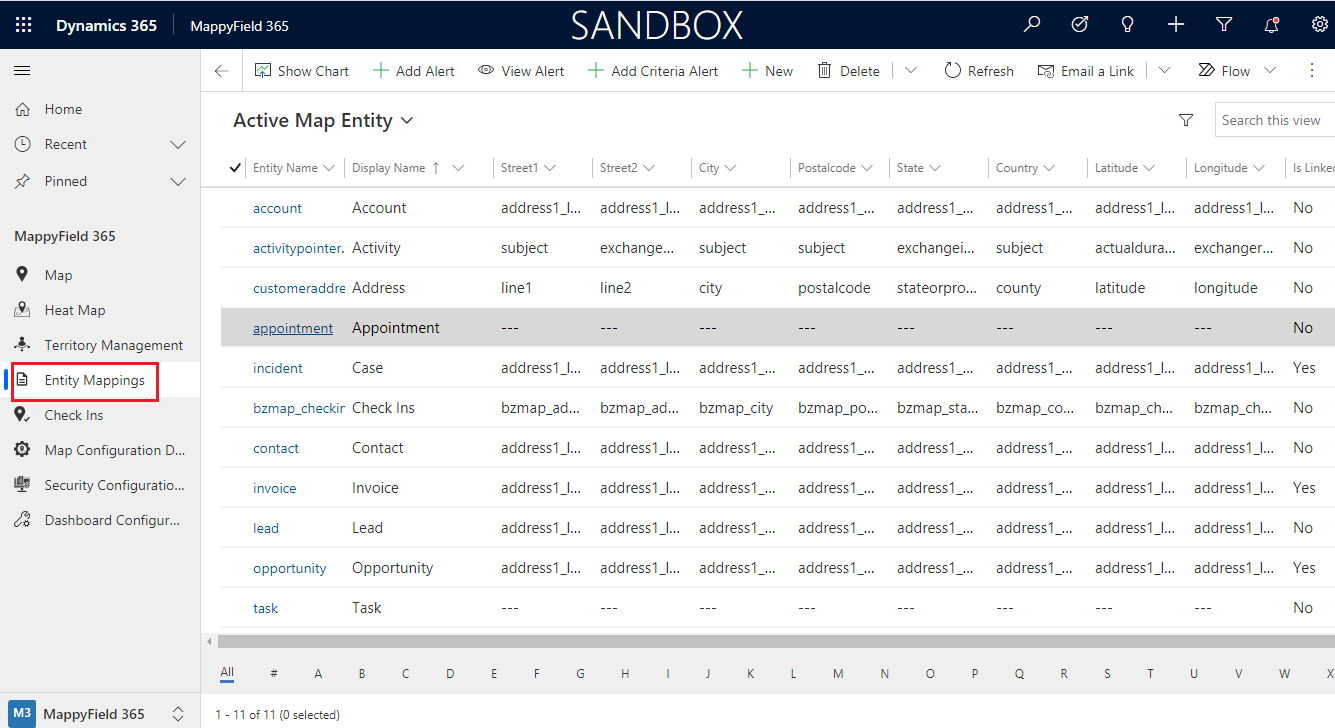Click the New record command
Viewport: 1335px width, 728px height.
pos(767,71)
